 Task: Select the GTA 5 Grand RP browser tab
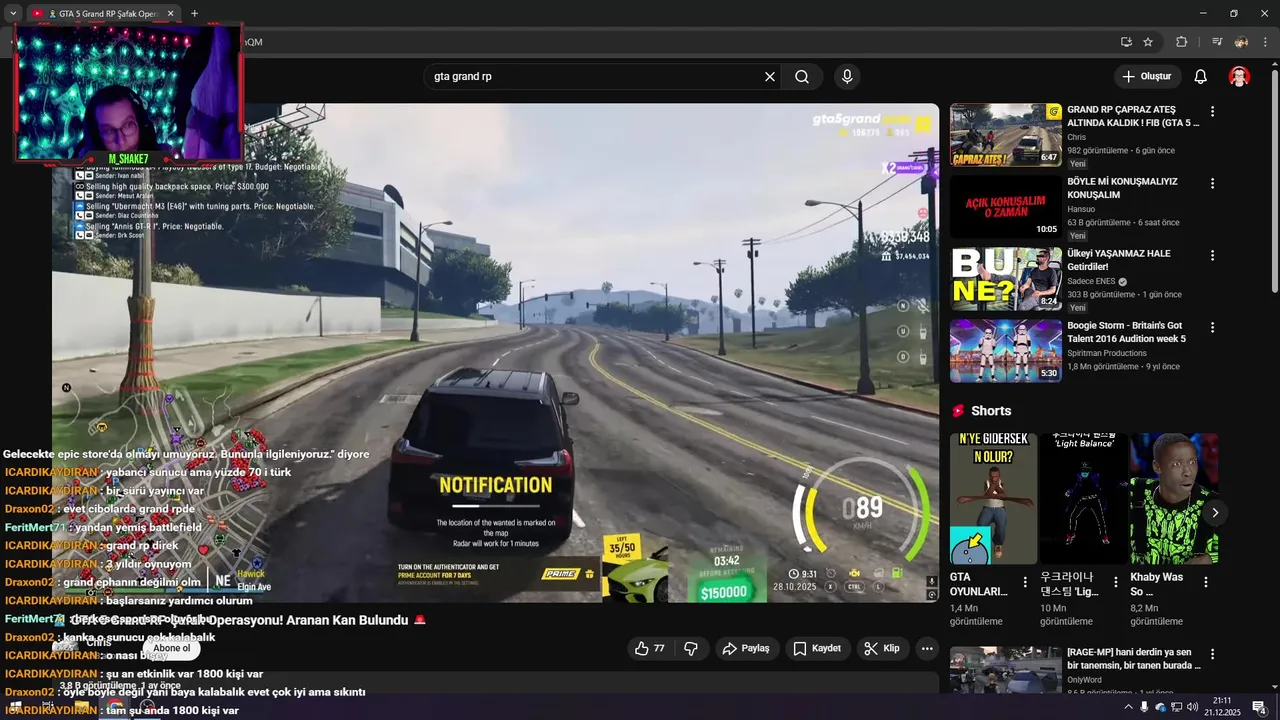(102, 14)
